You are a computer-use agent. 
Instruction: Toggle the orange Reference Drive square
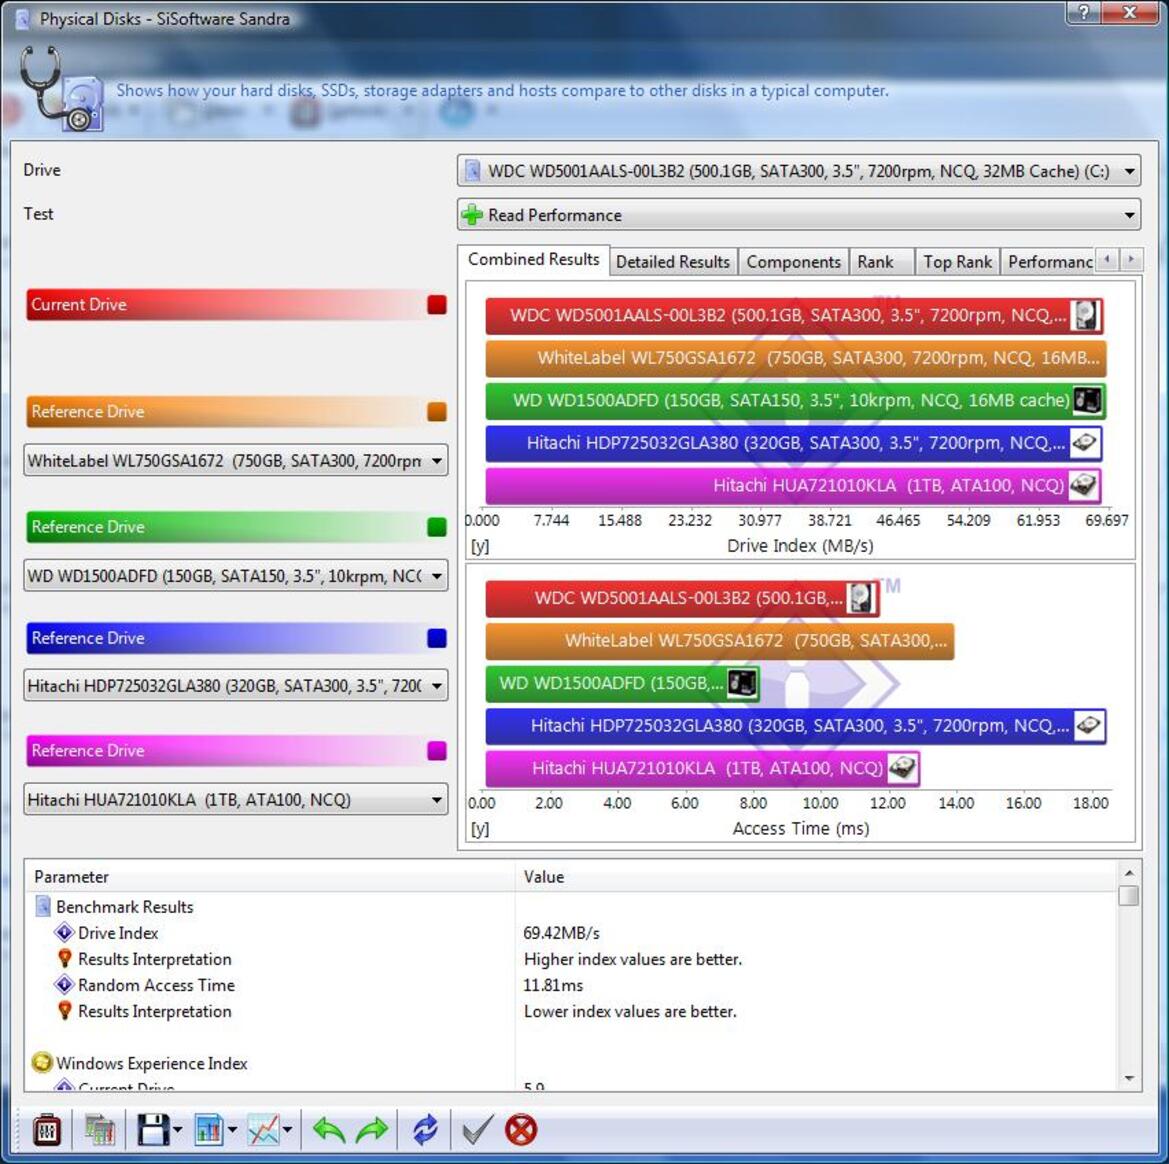[437, 412]
